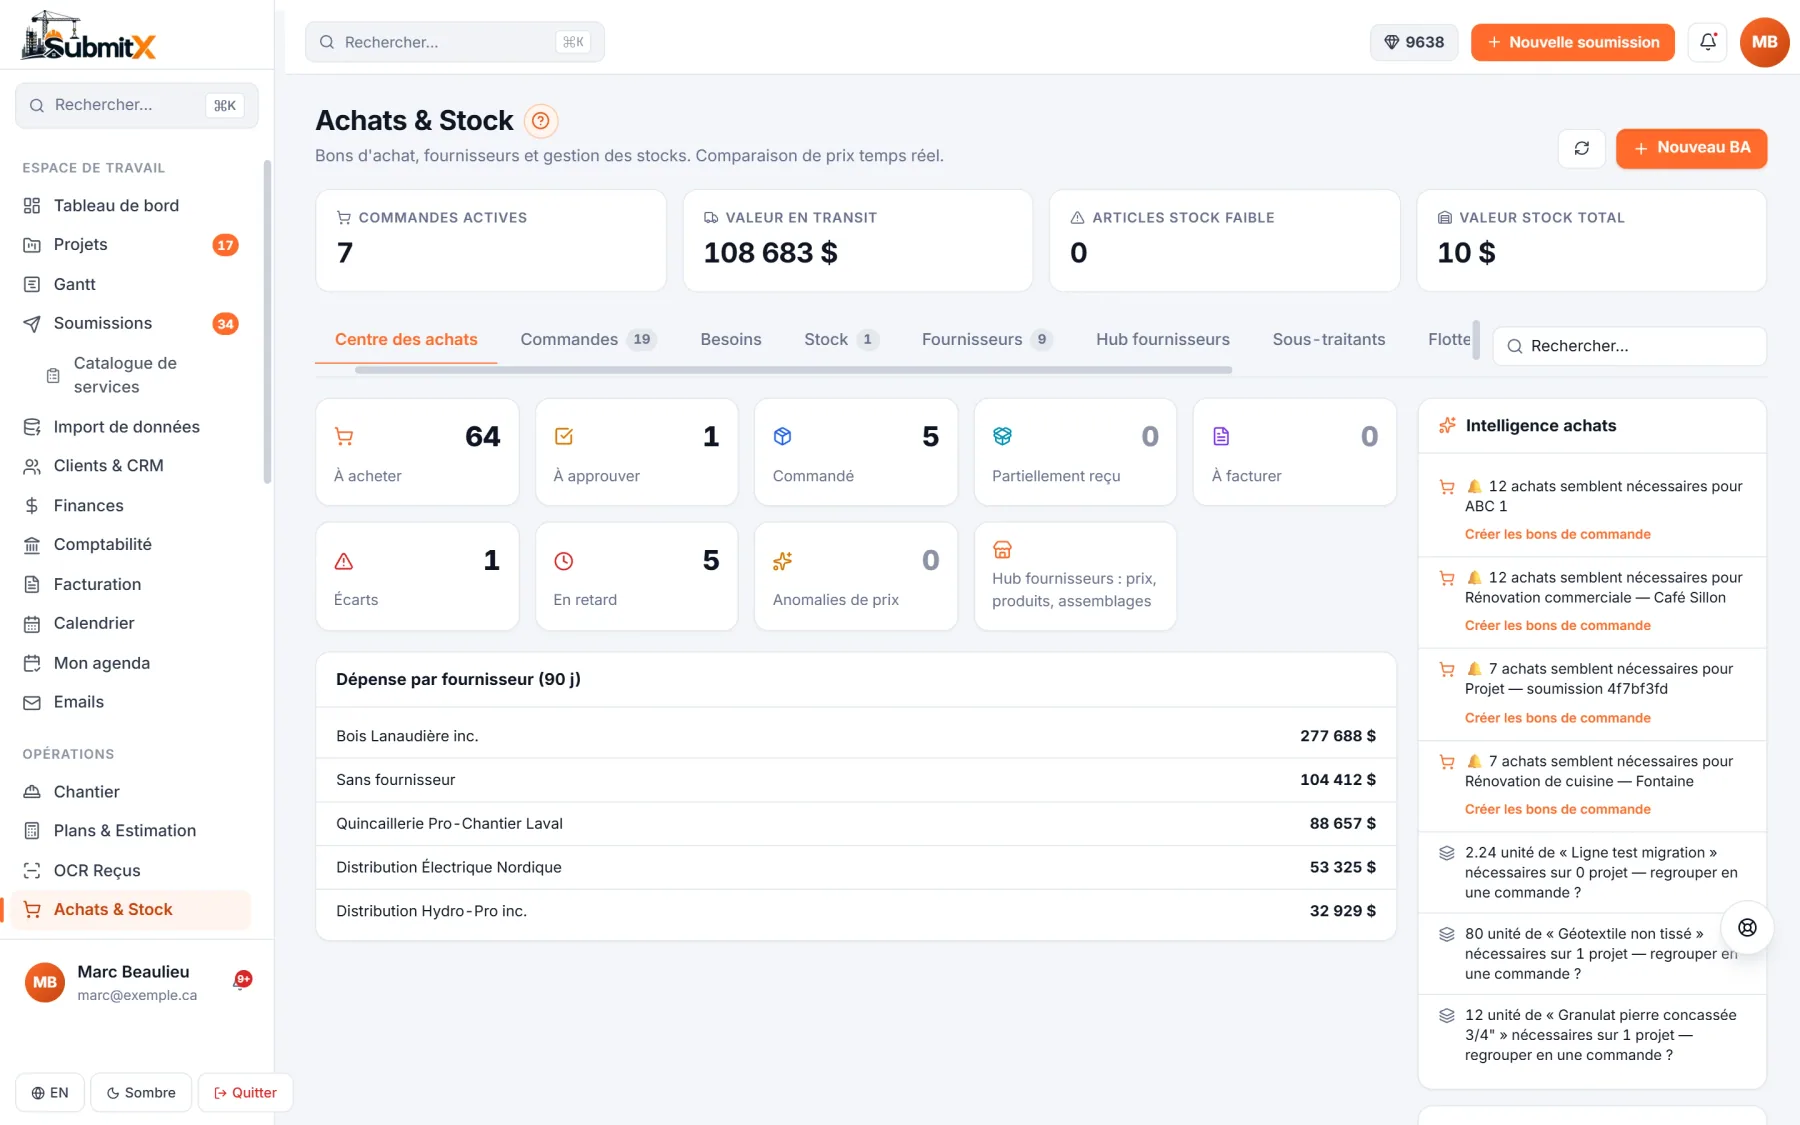This screenshot has width=1800, height=1125.
Task: Open the Partiellement reçu card
Action: 1075,452
